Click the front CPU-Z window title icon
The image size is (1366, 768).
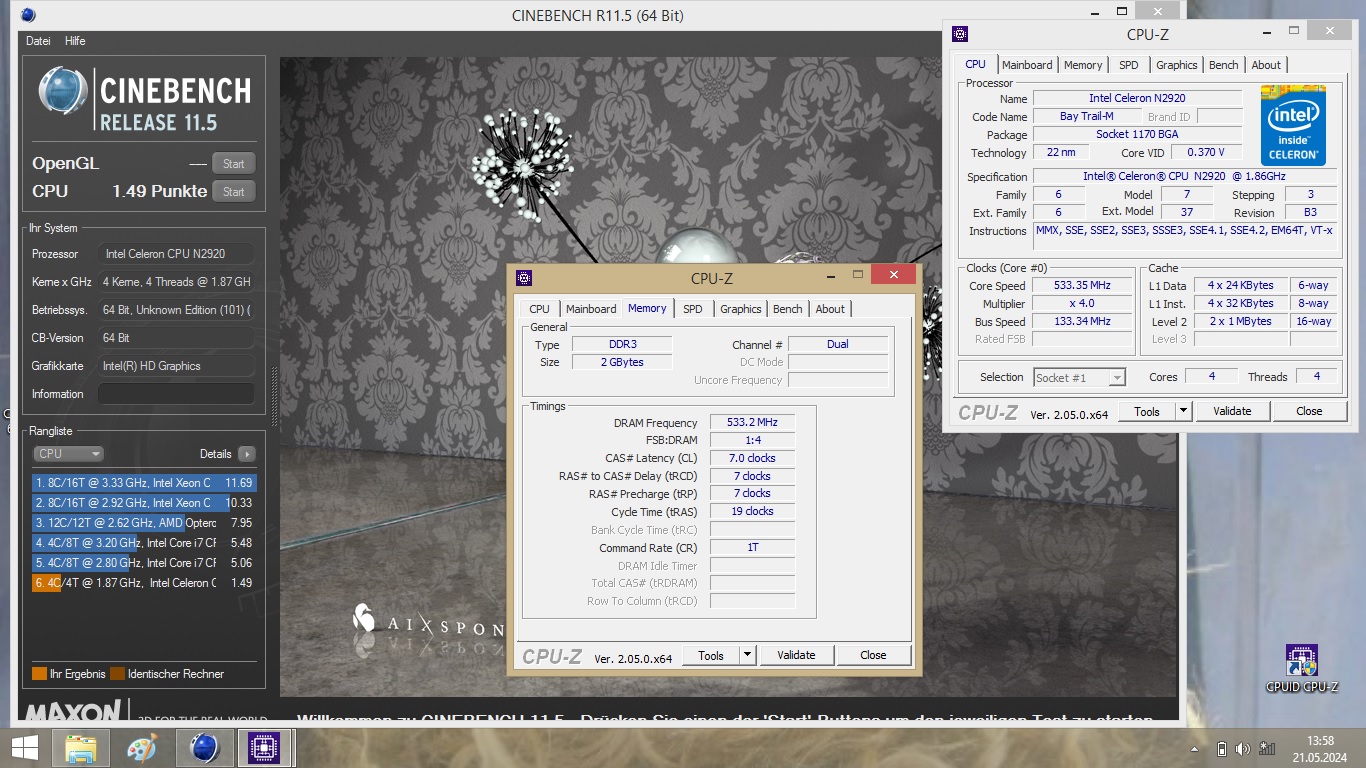point(524,278)
